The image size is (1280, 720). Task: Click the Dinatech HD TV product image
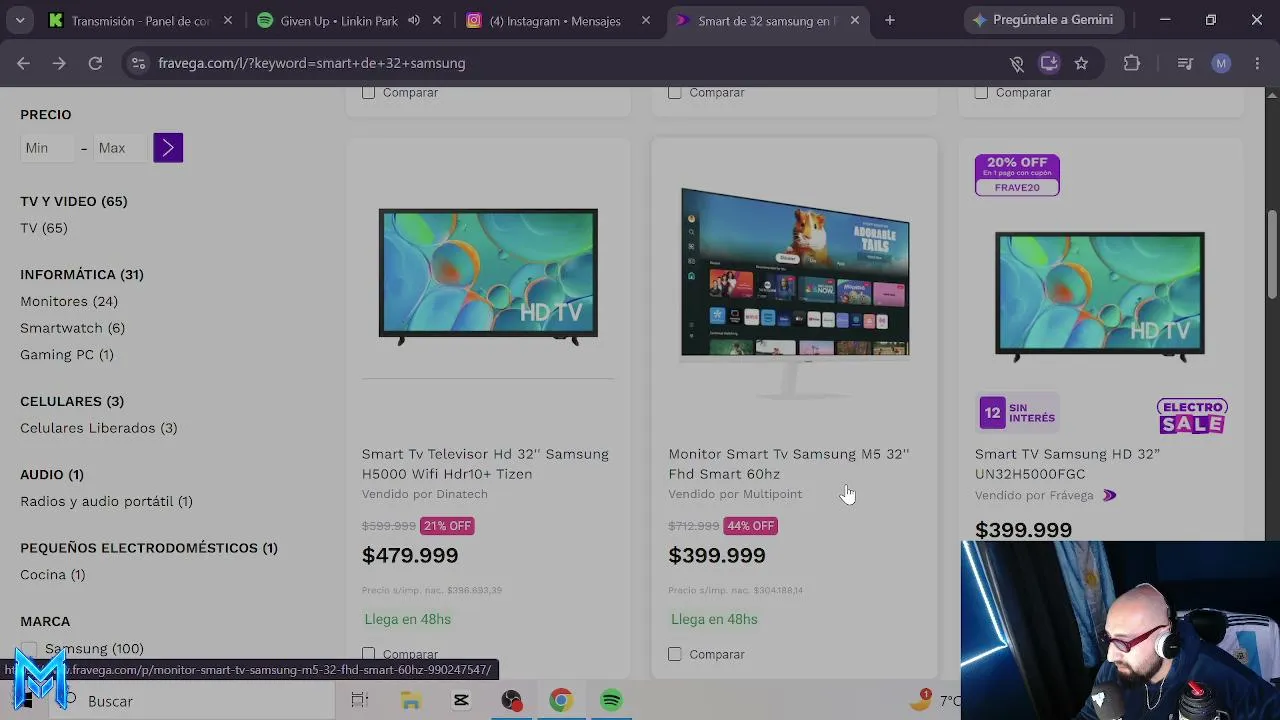click(488, 276)
